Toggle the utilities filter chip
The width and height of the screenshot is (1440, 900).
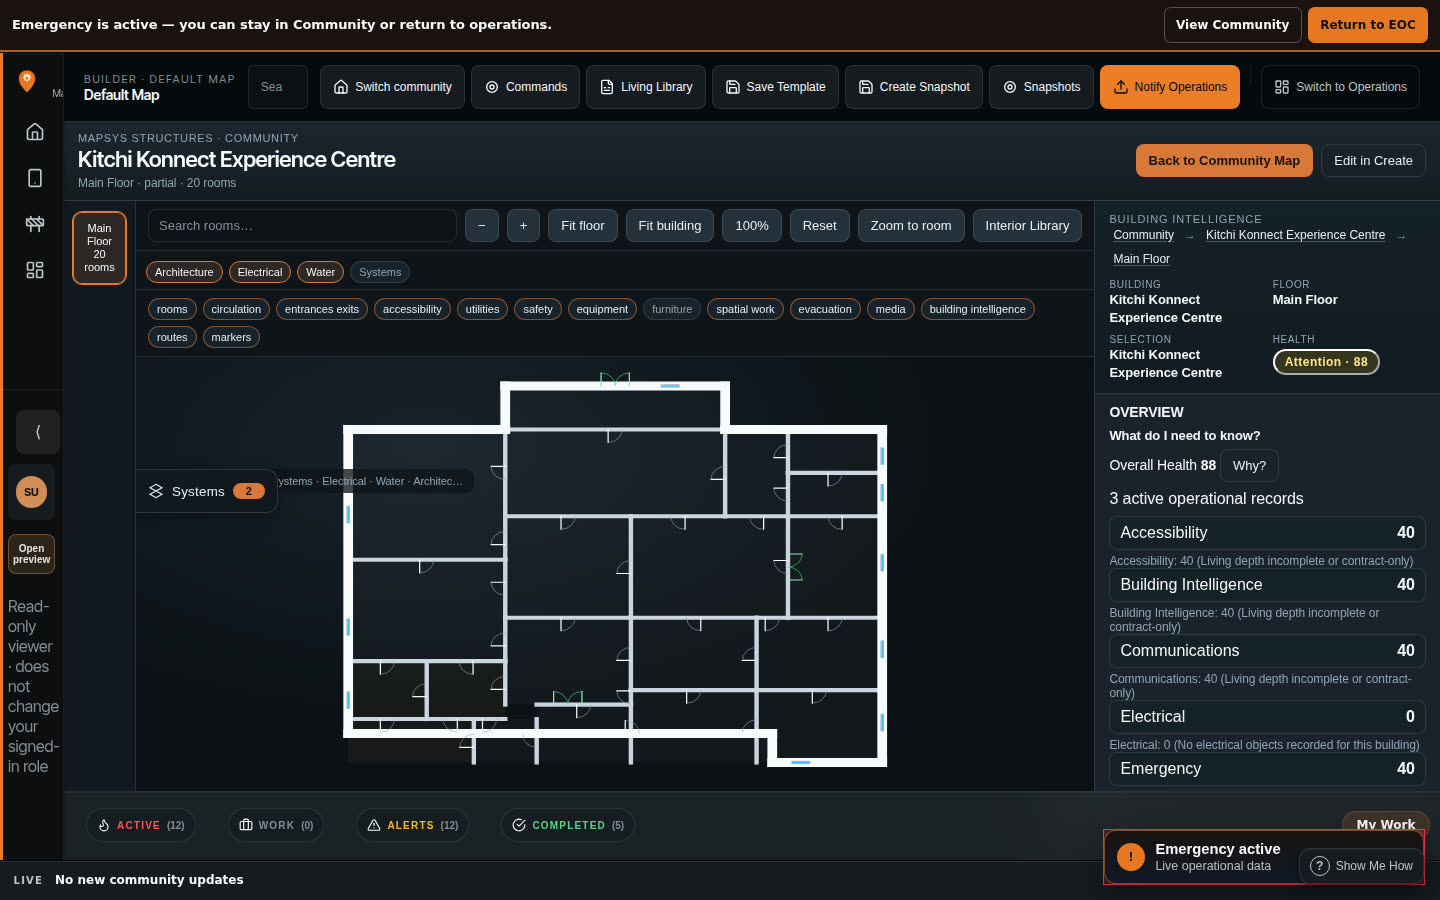pos(482,309)
